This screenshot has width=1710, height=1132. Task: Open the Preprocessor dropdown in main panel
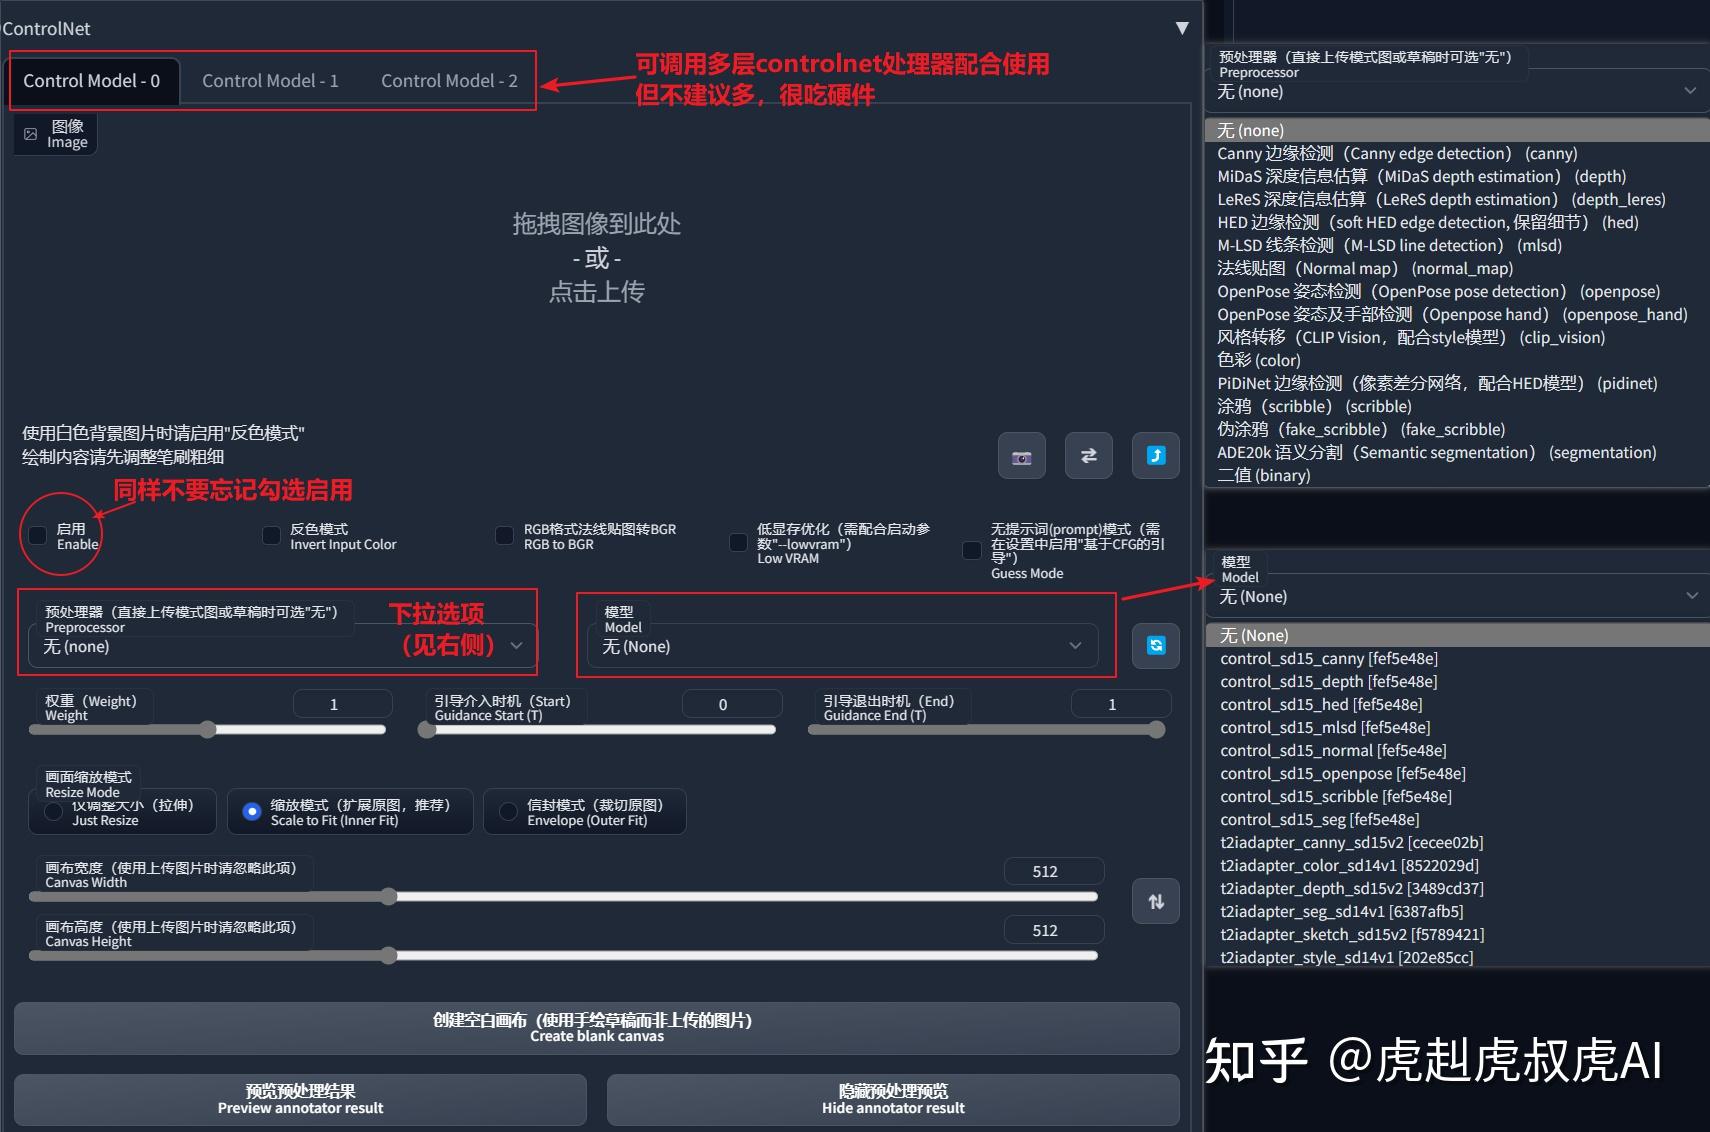[x=283, y=646]
